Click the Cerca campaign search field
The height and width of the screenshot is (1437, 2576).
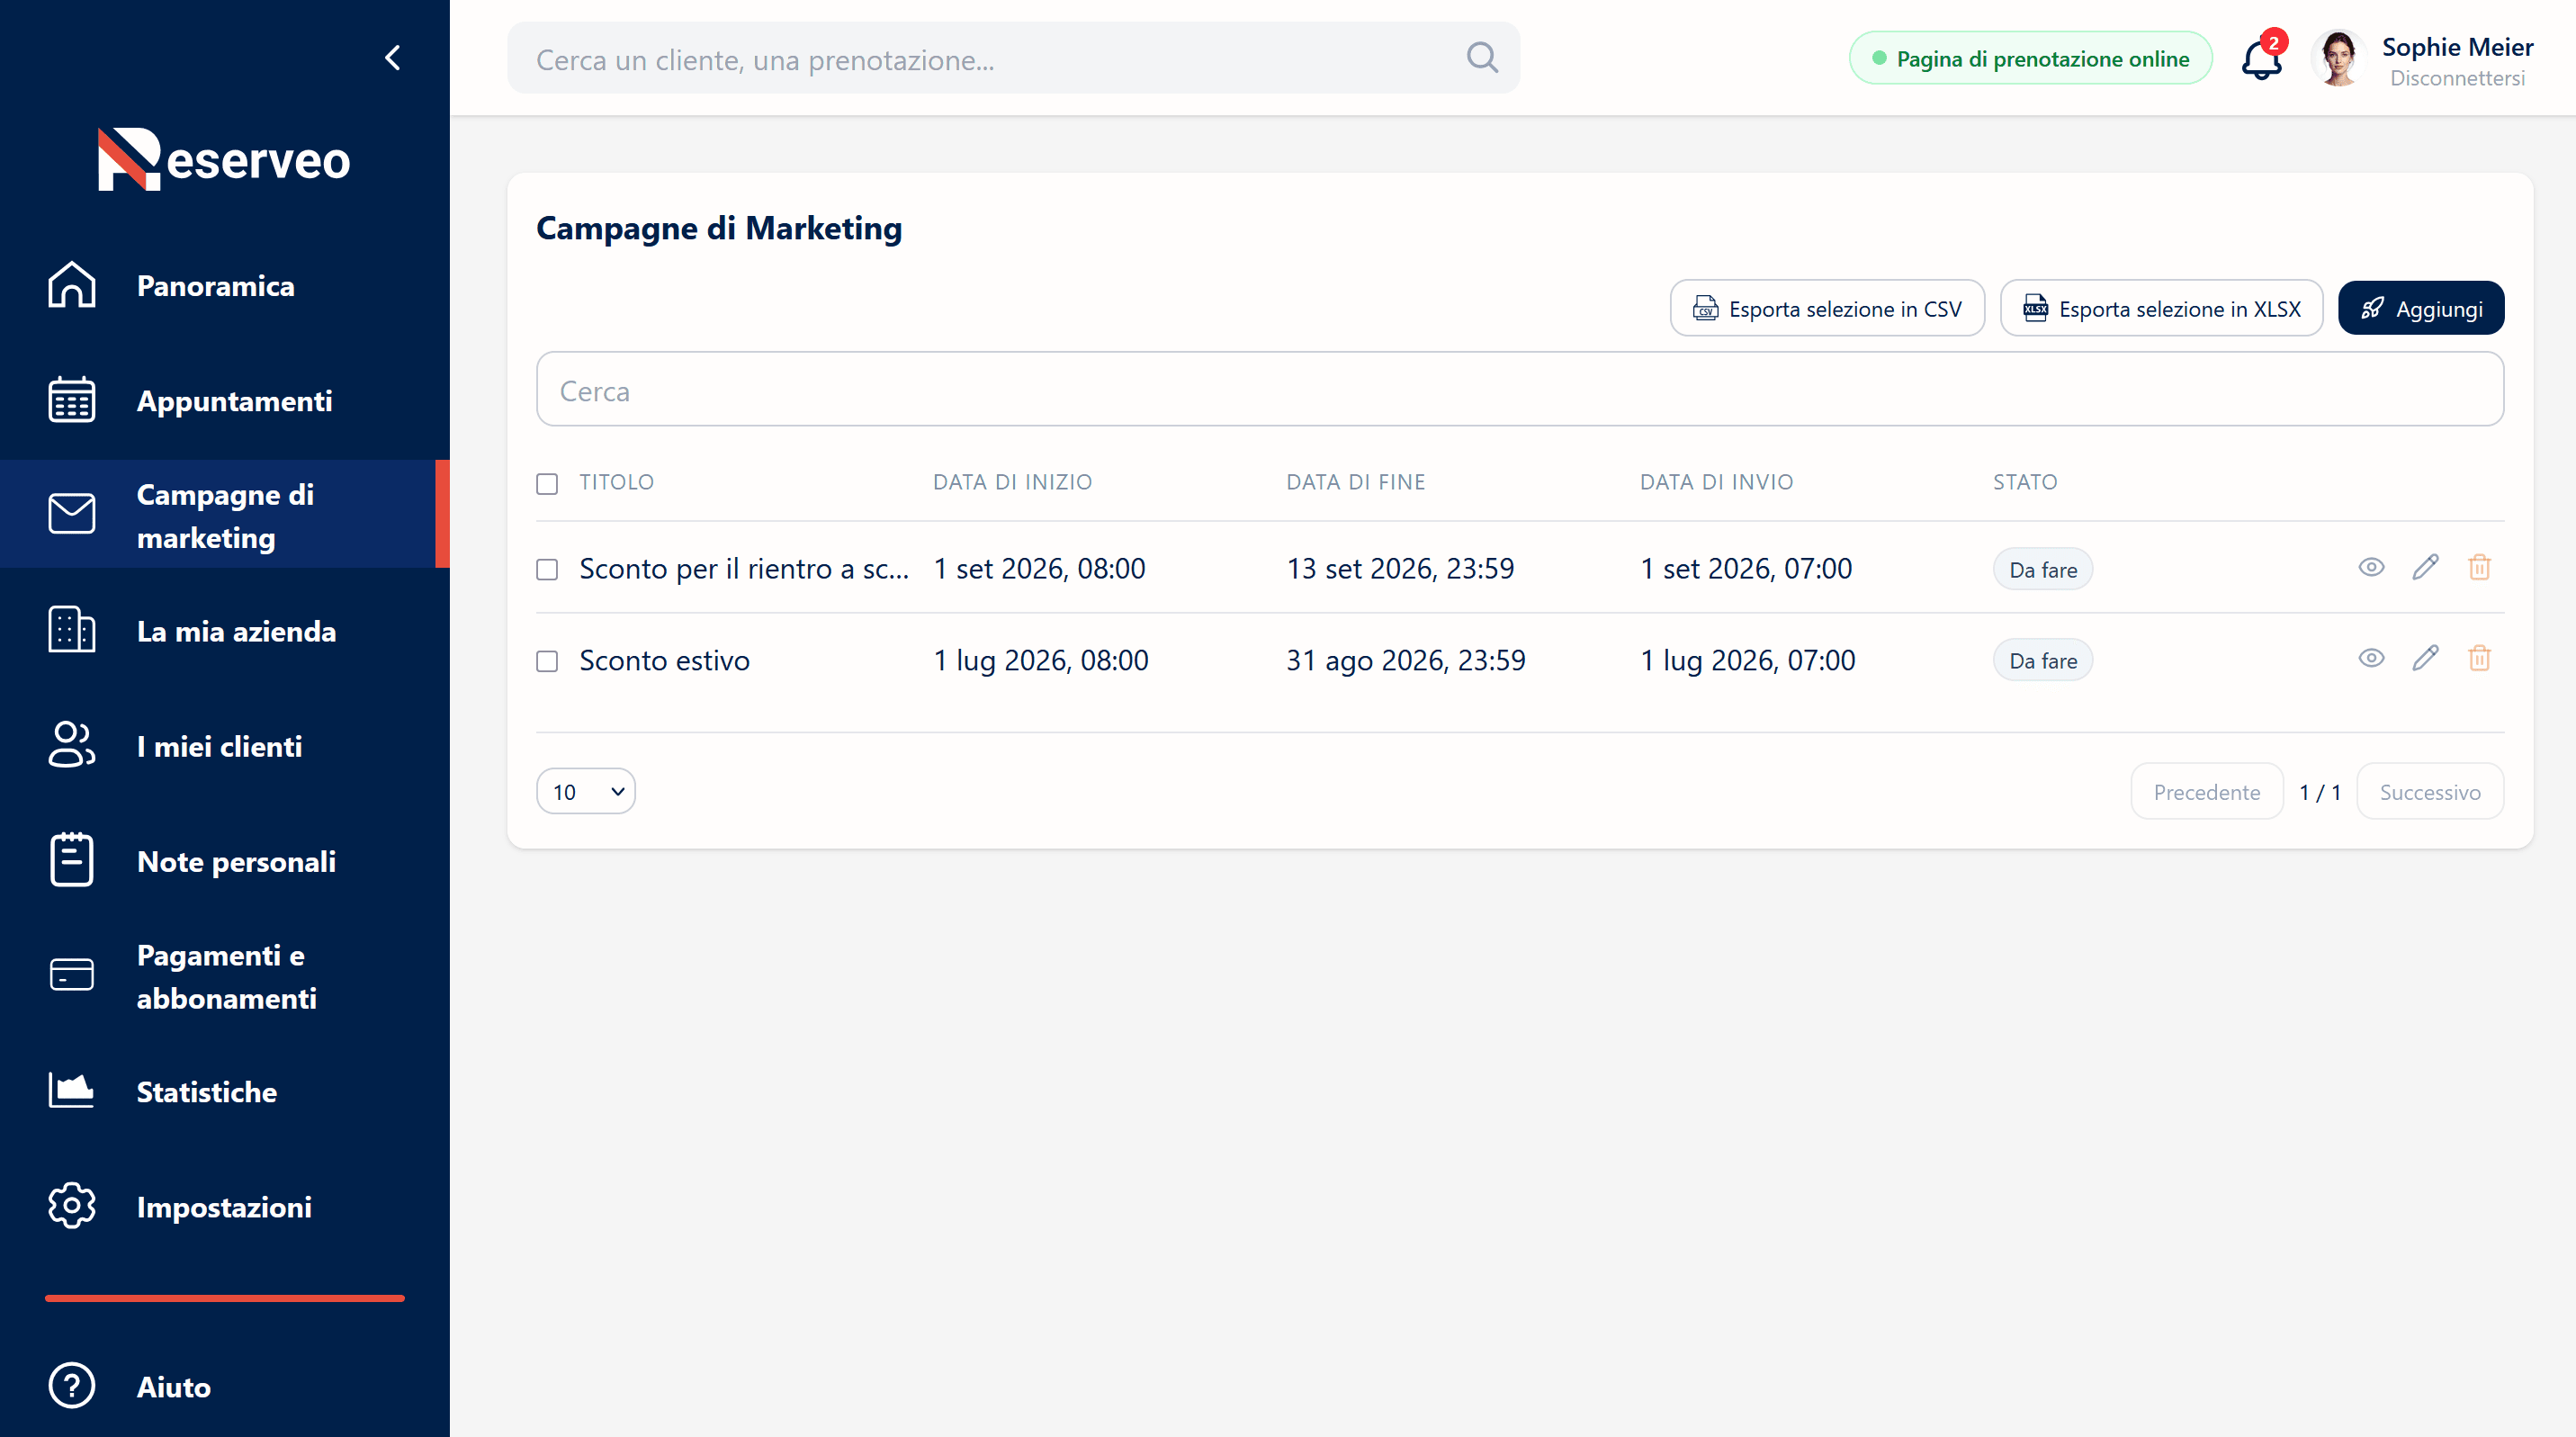pos(1520,390)
